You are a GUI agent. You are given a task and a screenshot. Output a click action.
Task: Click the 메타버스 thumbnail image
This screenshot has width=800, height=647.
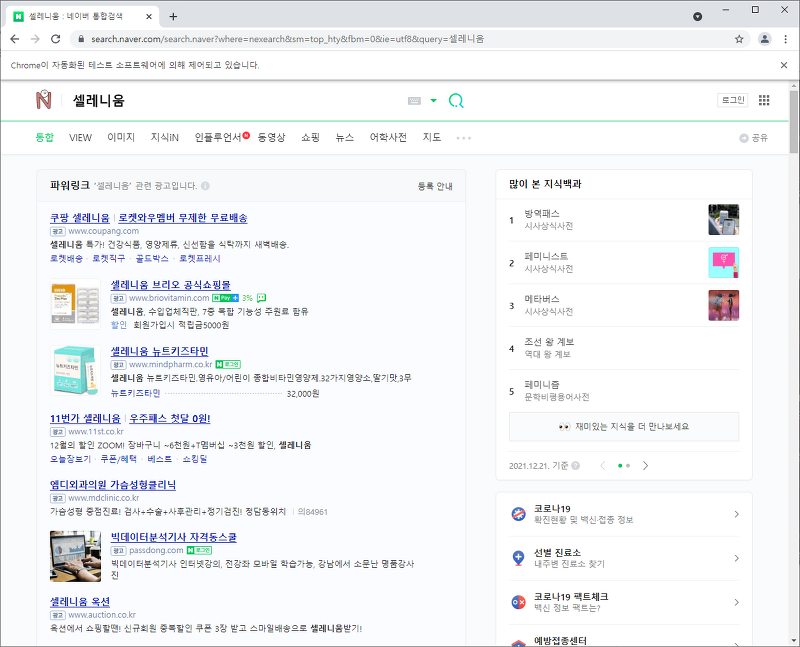pos(723,305)
